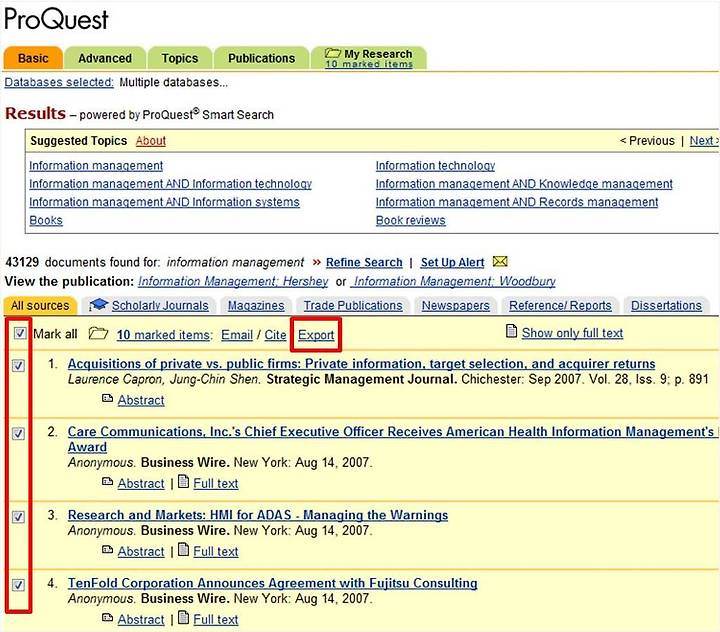Image resolution: width=720 pixels, height=632 pixels.
Task: Open the Advanced search tab
Action: click(105, 58)
